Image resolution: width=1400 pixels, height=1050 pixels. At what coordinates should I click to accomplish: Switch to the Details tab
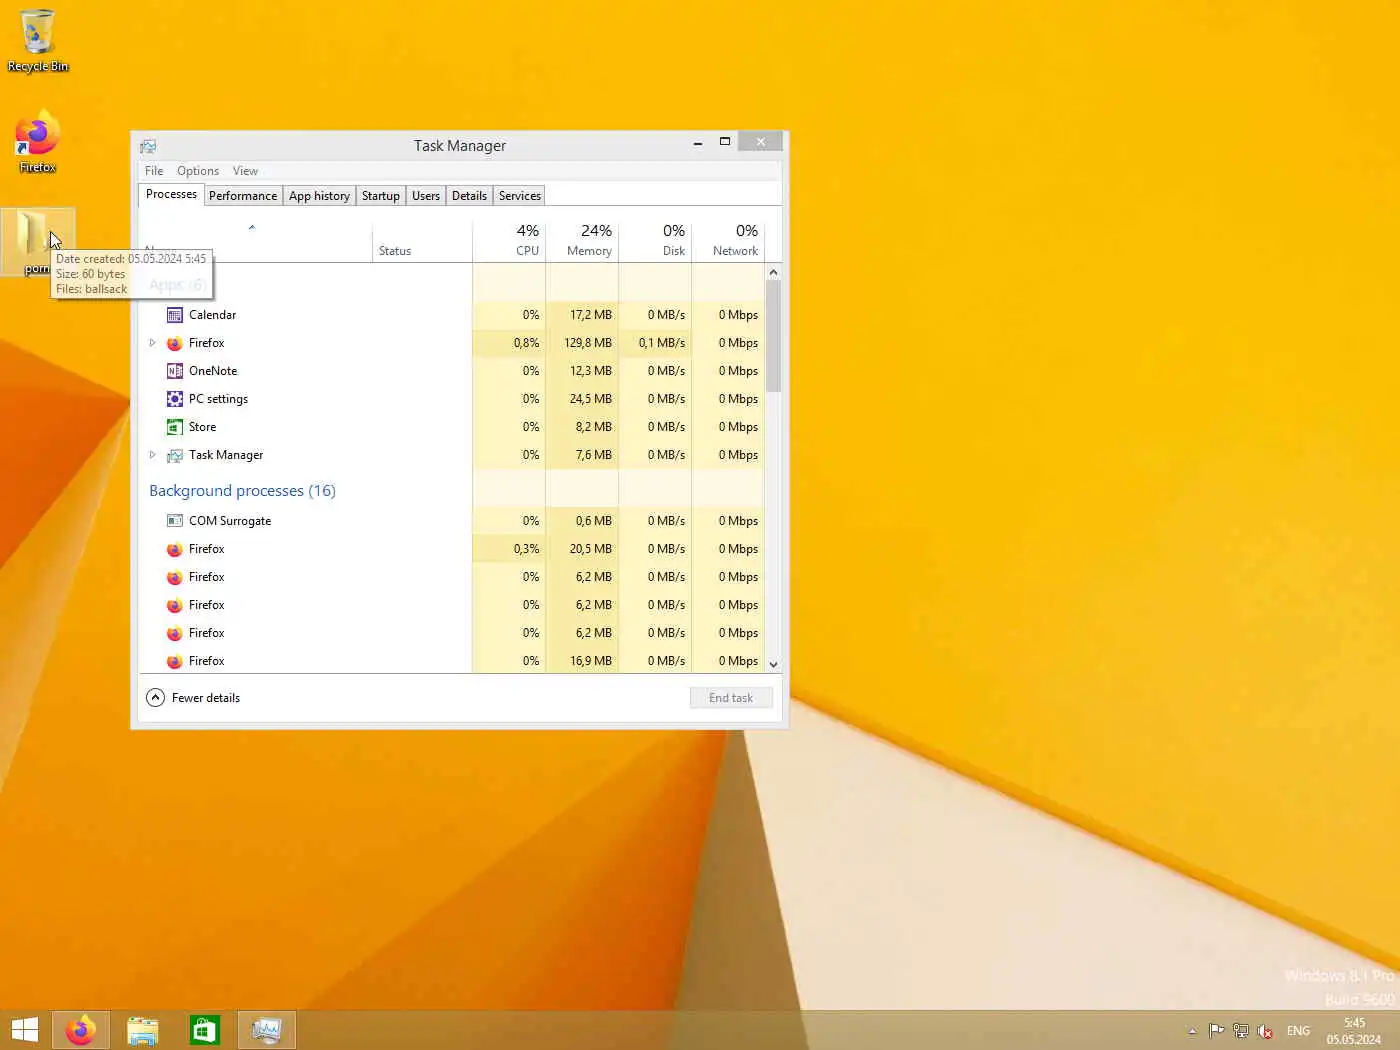pos(469,196)
